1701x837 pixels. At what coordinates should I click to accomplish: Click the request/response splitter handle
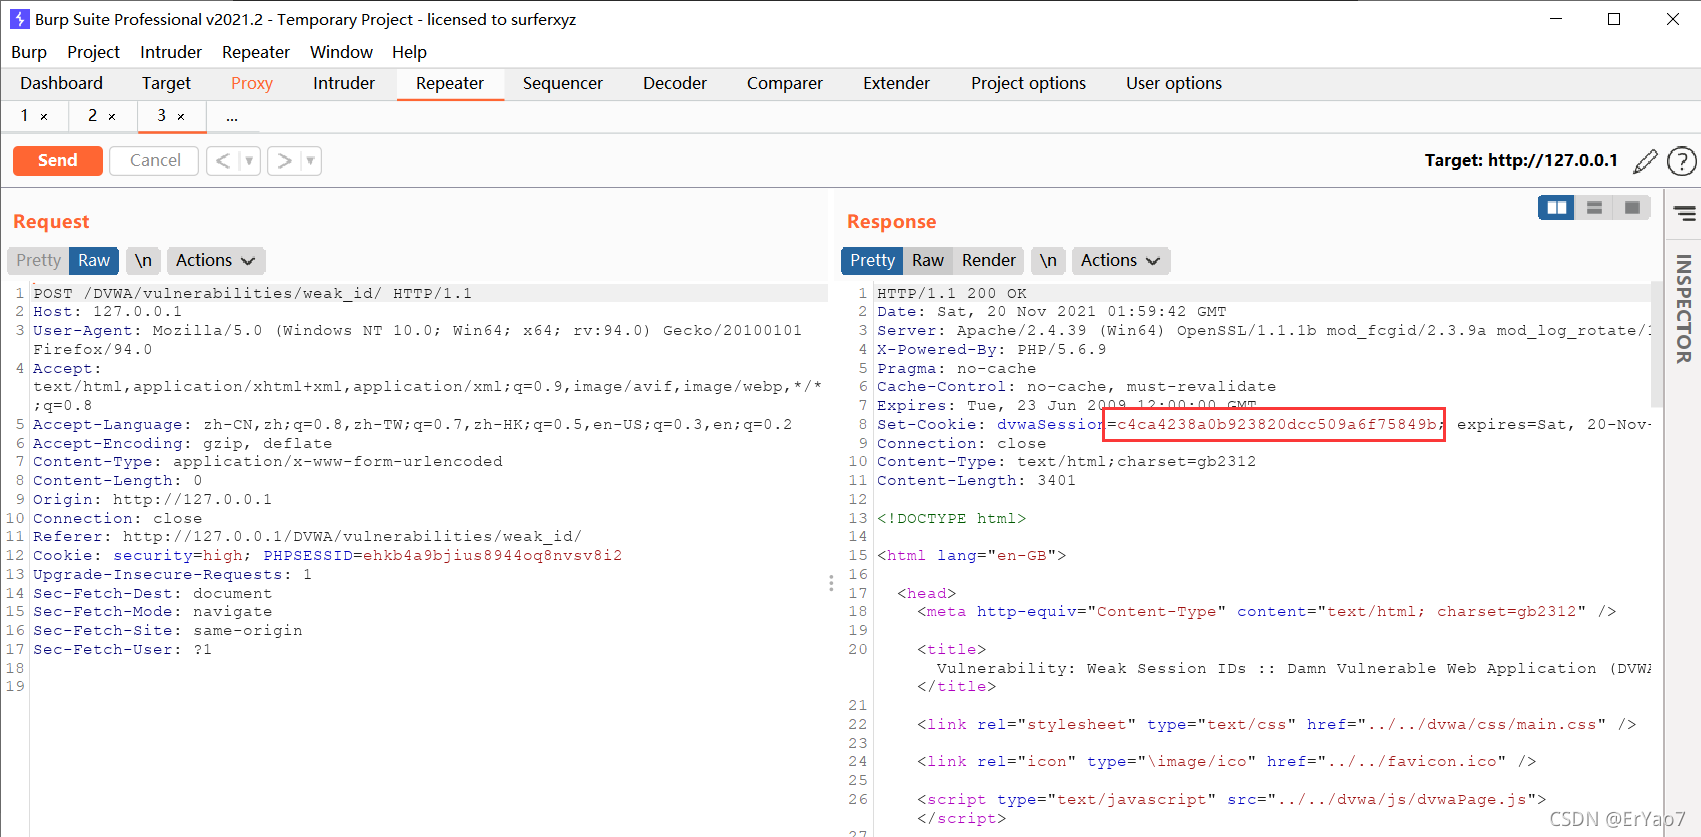[831, 583]
